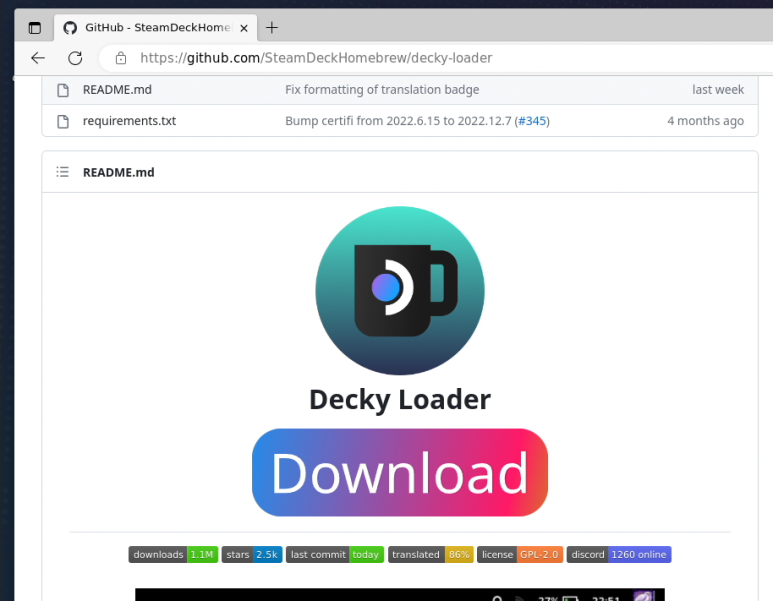Open 'Bump certifi' commit message
773x601 pixels.
click(398, 121)
